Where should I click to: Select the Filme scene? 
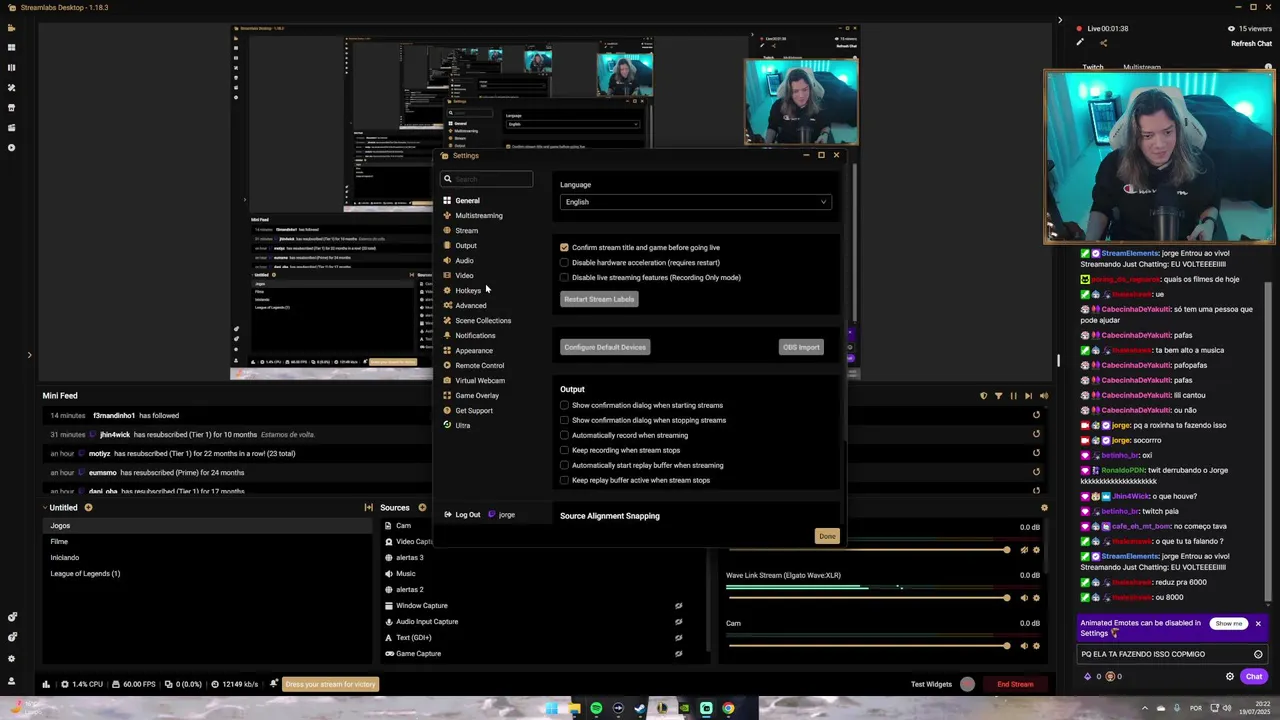tap(59, 541)
